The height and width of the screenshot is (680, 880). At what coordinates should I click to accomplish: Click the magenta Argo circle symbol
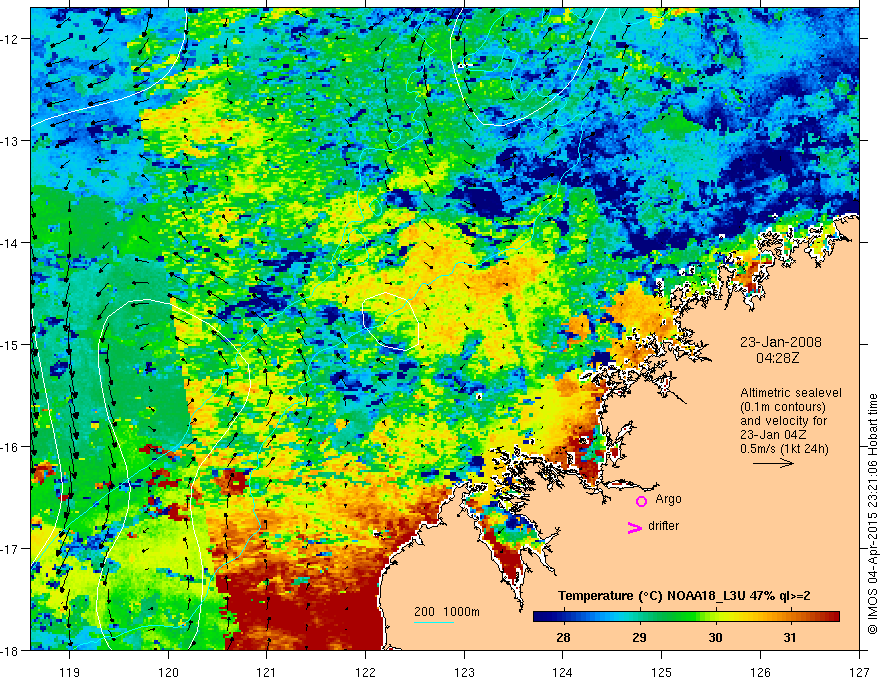641,501
